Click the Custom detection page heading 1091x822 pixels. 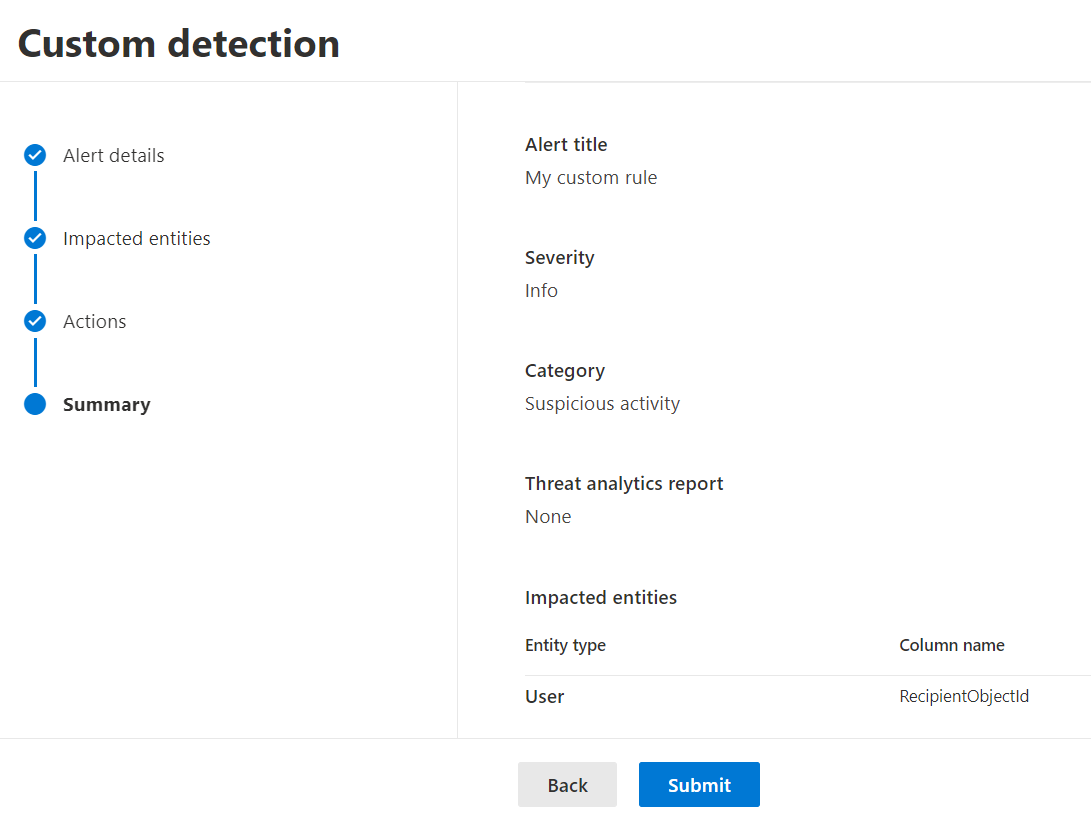tap(179, 43)
